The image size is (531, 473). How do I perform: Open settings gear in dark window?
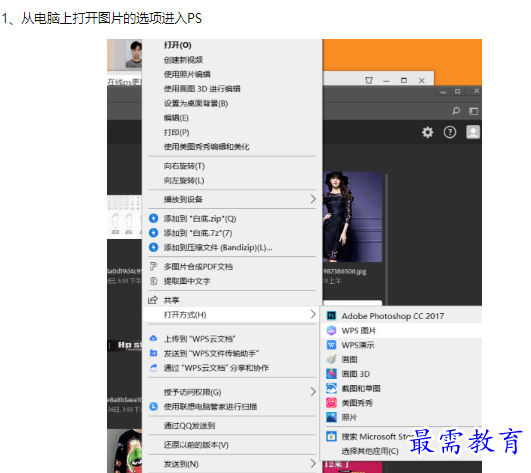coord(427,132)
